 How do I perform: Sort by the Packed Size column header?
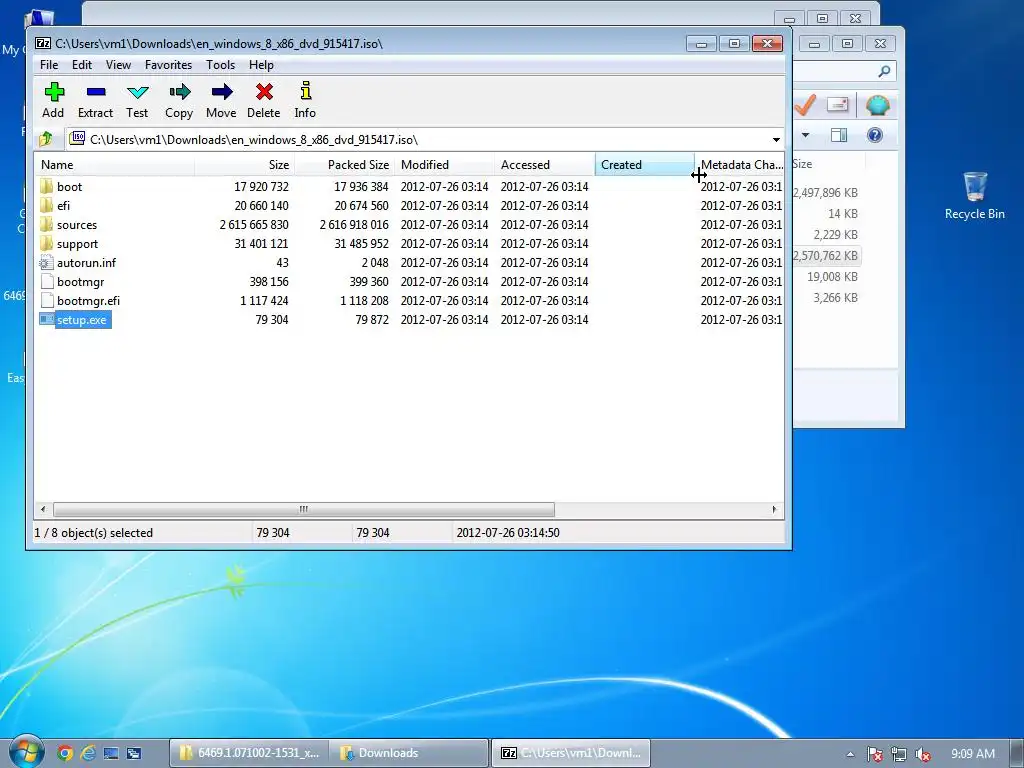click(344, 165)
